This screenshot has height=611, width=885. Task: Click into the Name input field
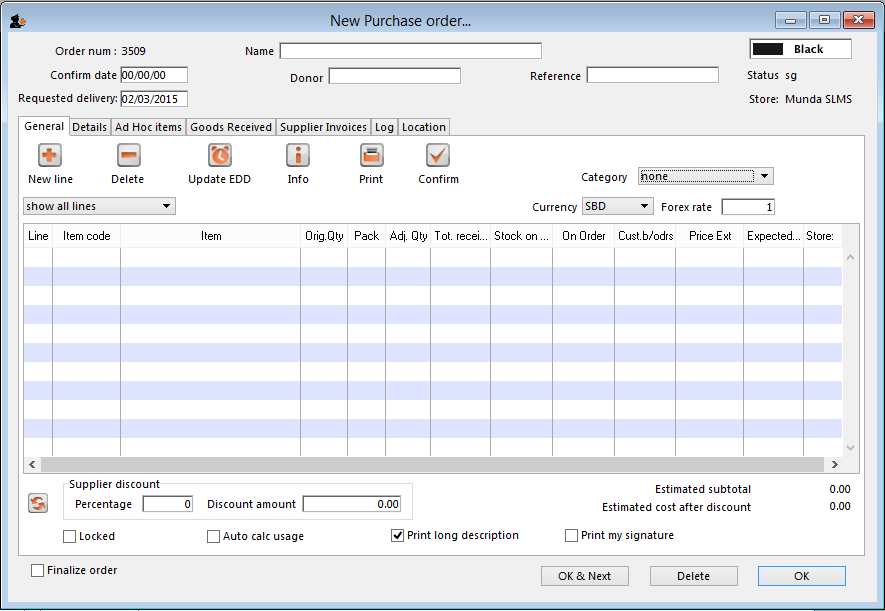click(410, 51)
